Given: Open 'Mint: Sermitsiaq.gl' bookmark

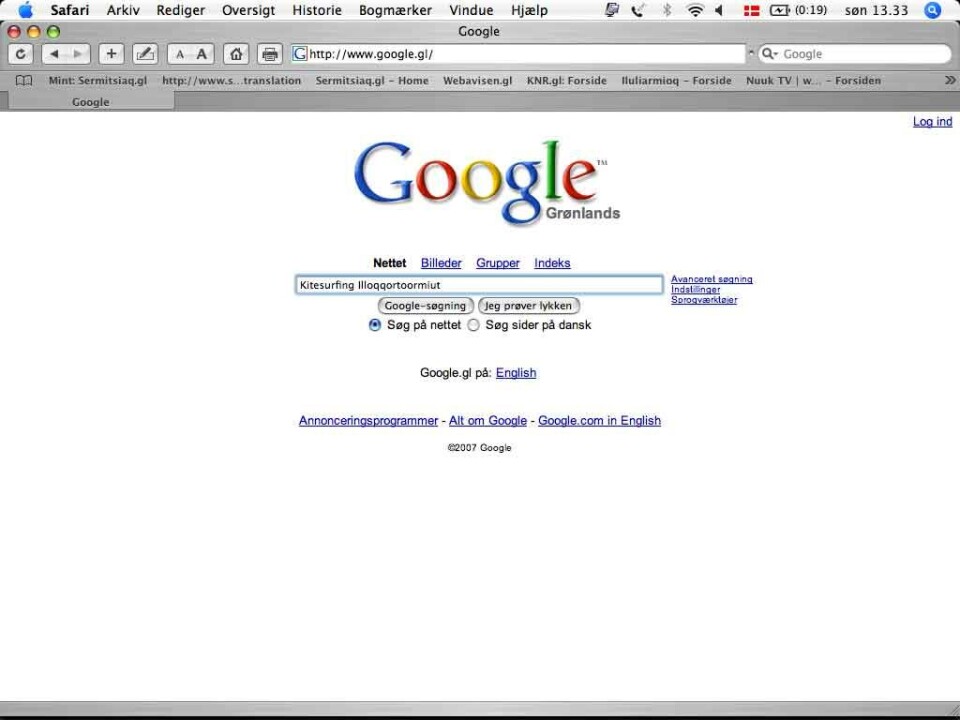Looking at the screenshot, I should pos(98,80).
